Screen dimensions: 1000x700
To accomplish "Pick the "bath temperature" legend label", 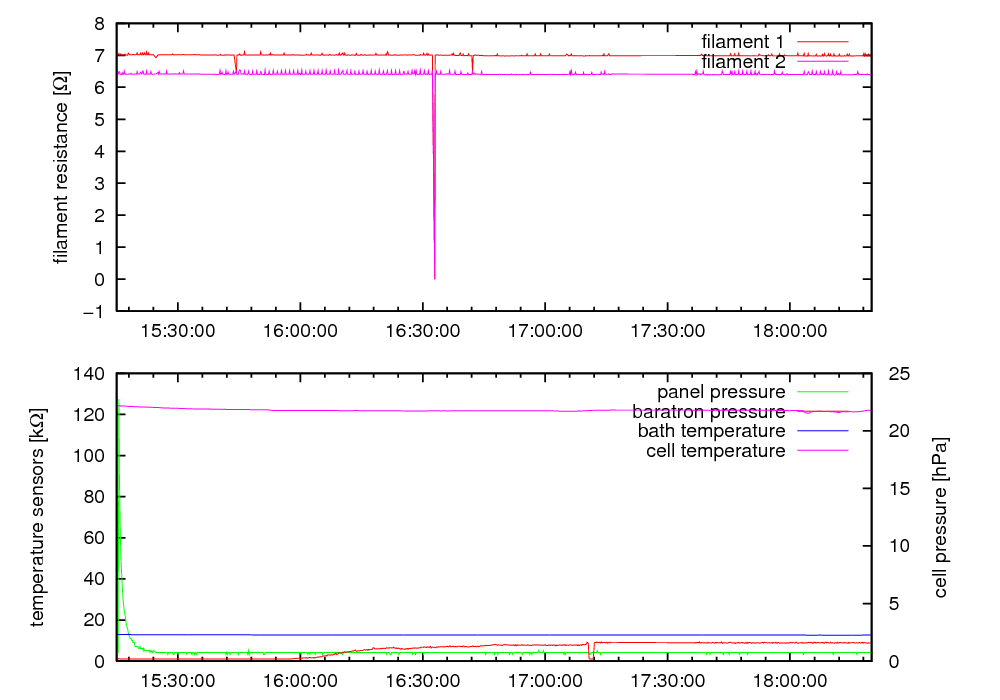I will coord(711,431).
